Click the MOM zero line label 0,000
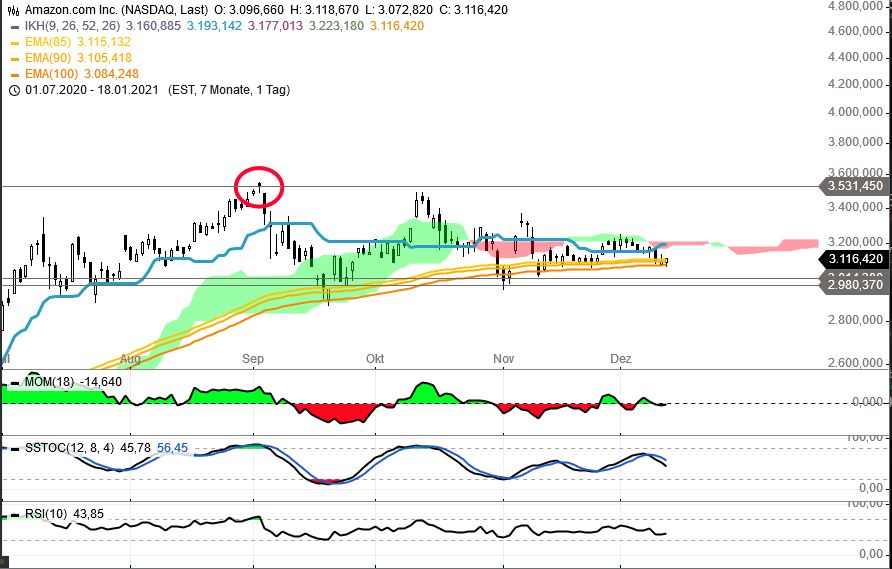 coord(867,402)
